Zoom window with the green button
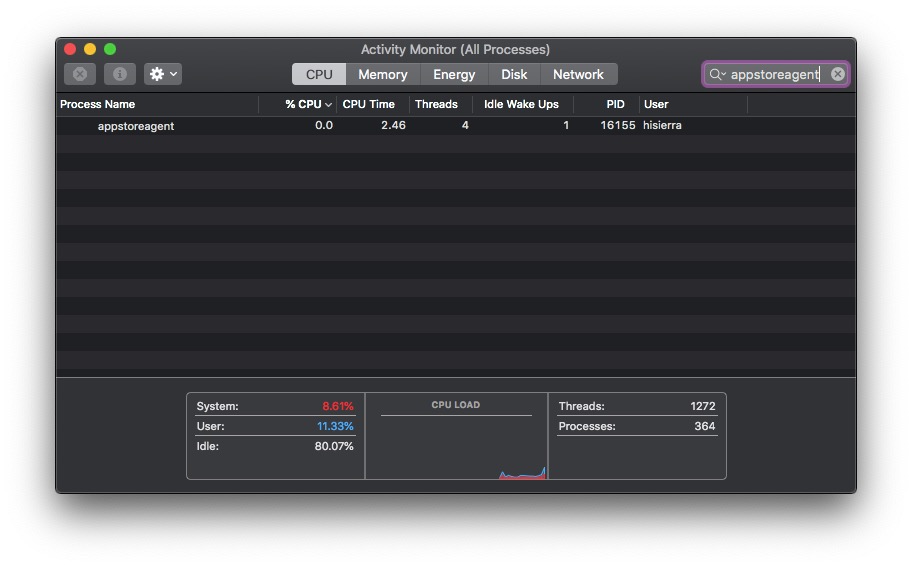Image resolution: width=912 pixels, height=567 pixels. 110,49
